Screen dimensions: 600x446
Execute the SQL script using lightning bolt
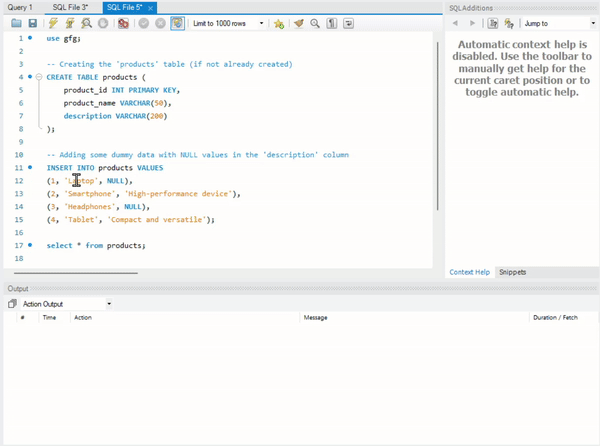tap(54, 22)
